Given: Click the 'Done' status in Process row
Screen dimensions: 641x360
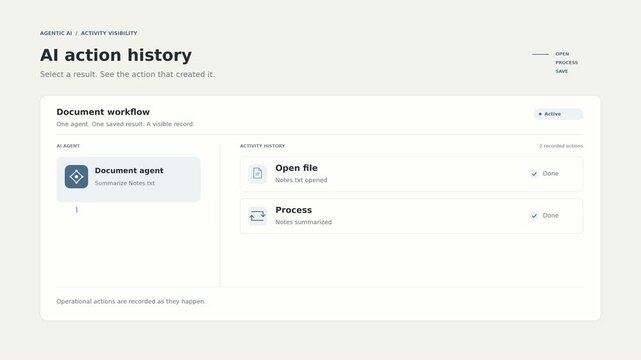Looking at the screenshot, I should tap(550, 216).
